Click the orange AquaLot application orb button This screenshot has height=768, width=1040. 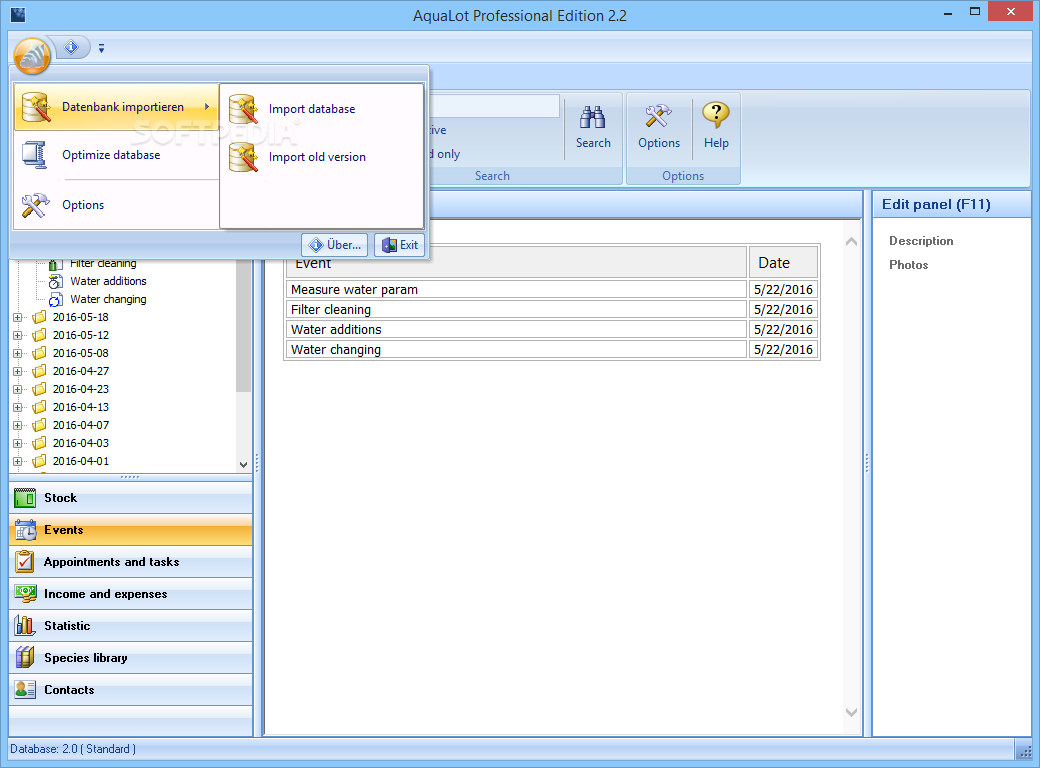[32, 55]
